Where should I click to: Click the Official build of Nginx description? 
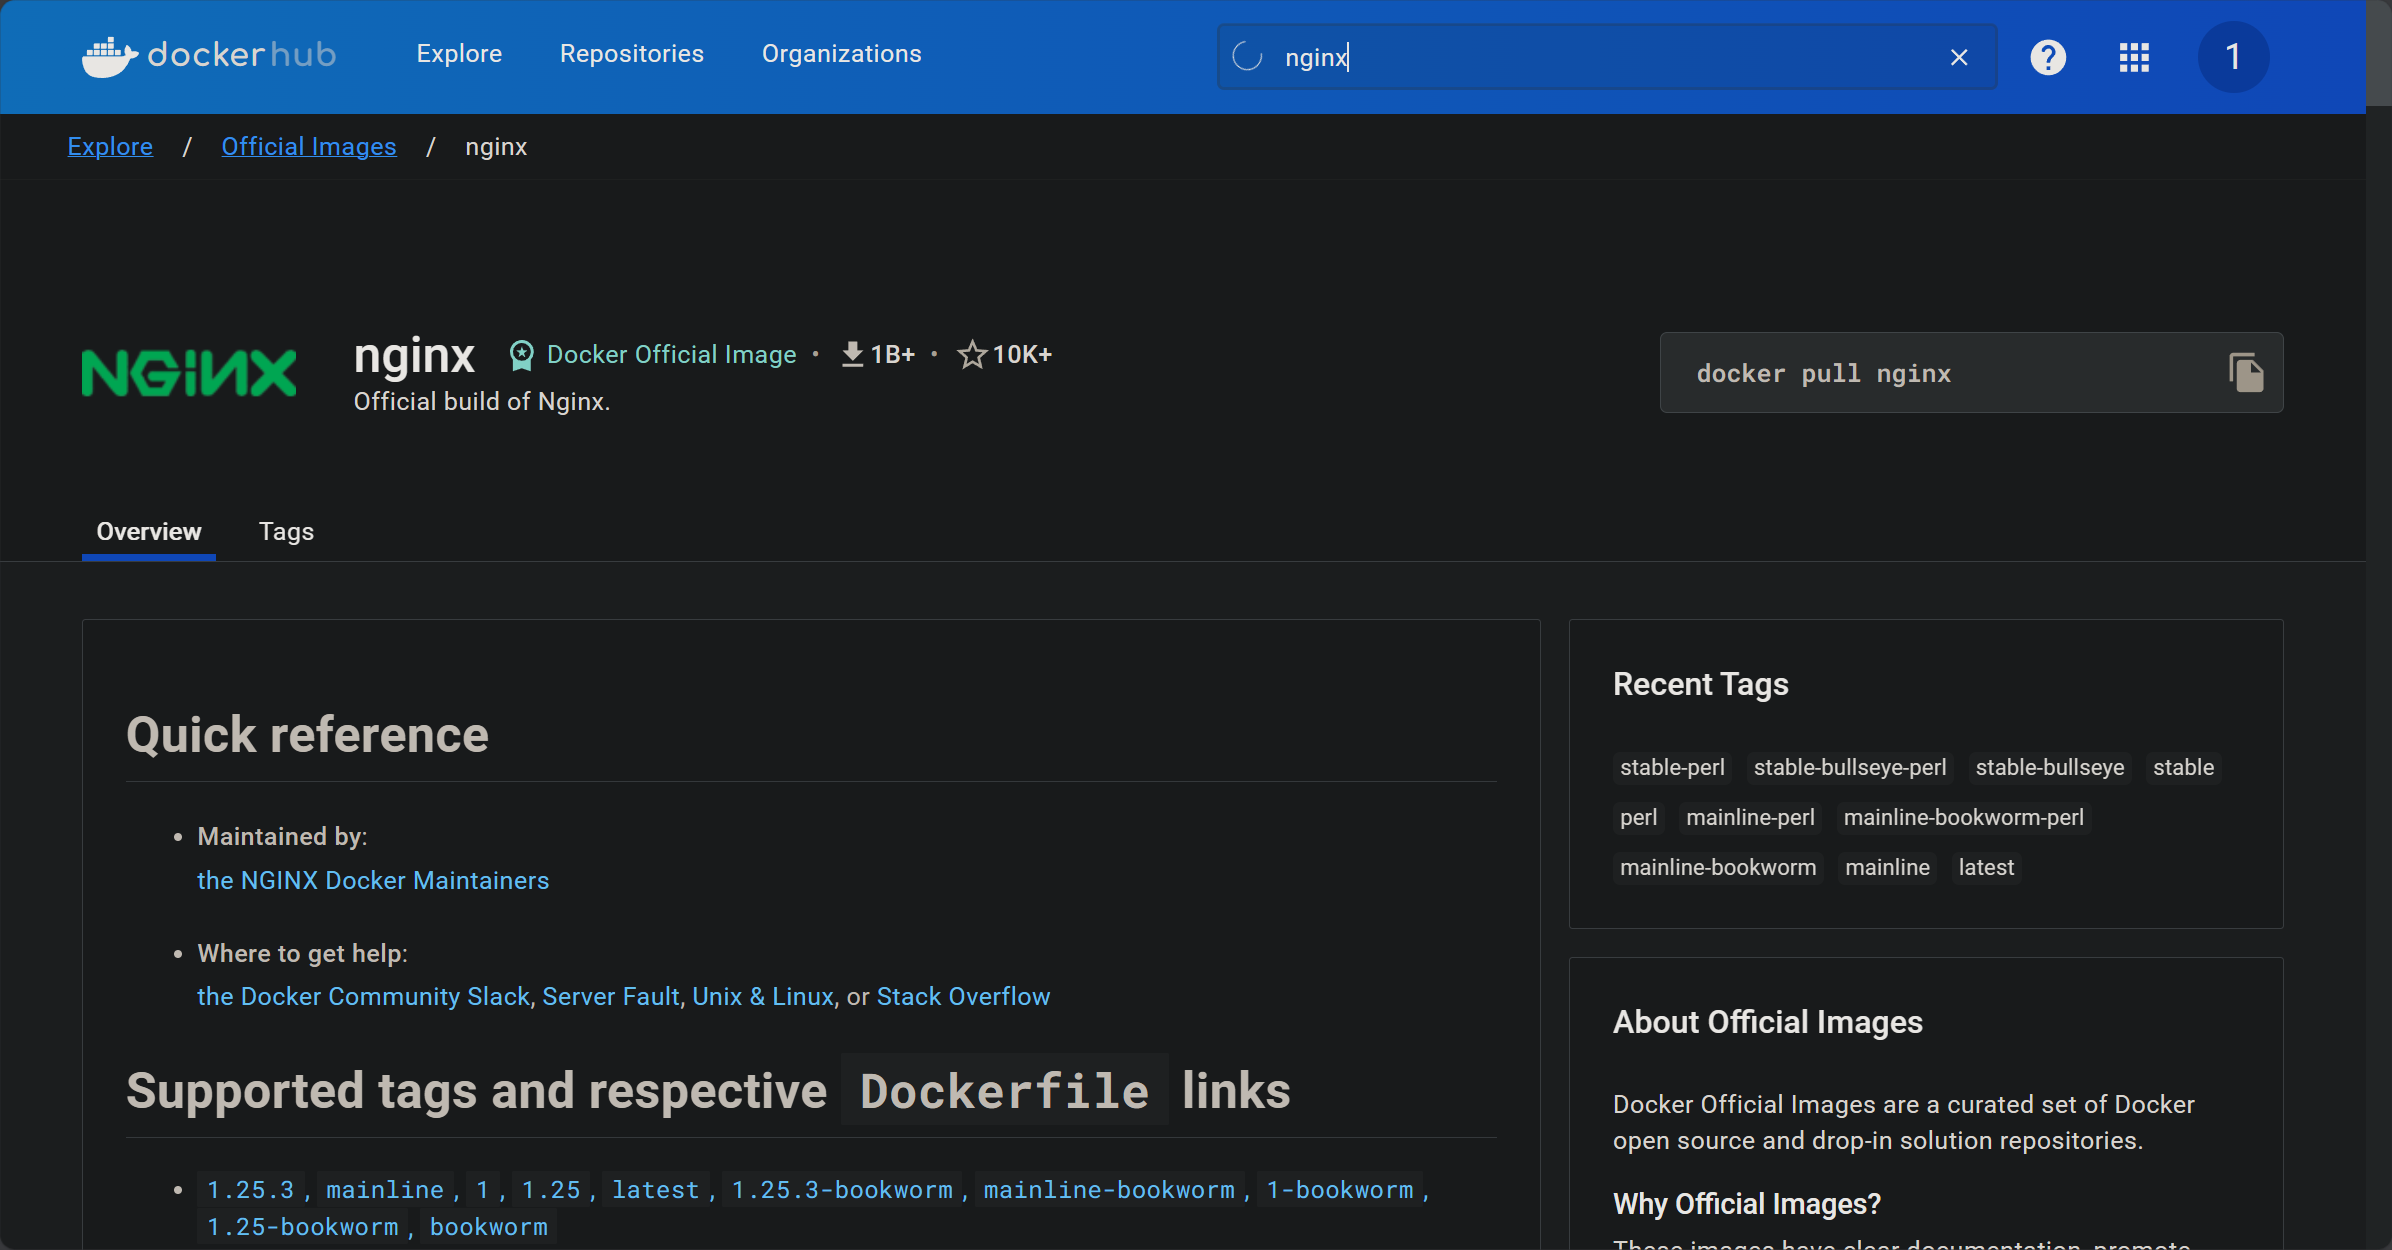tap(482, 402)
